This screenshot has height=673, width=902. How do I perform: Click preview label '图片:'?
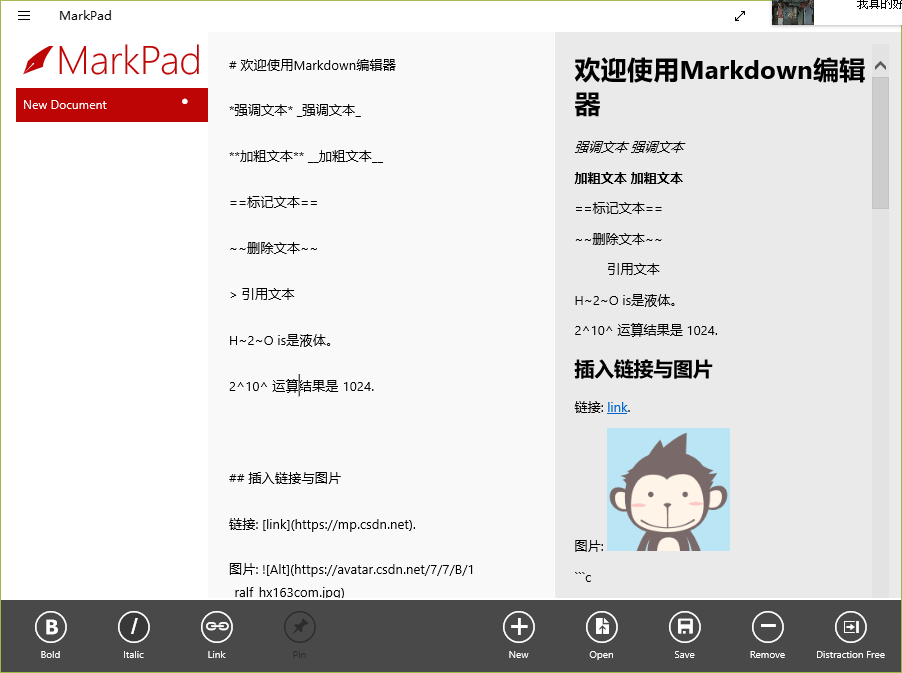point(589,546)
